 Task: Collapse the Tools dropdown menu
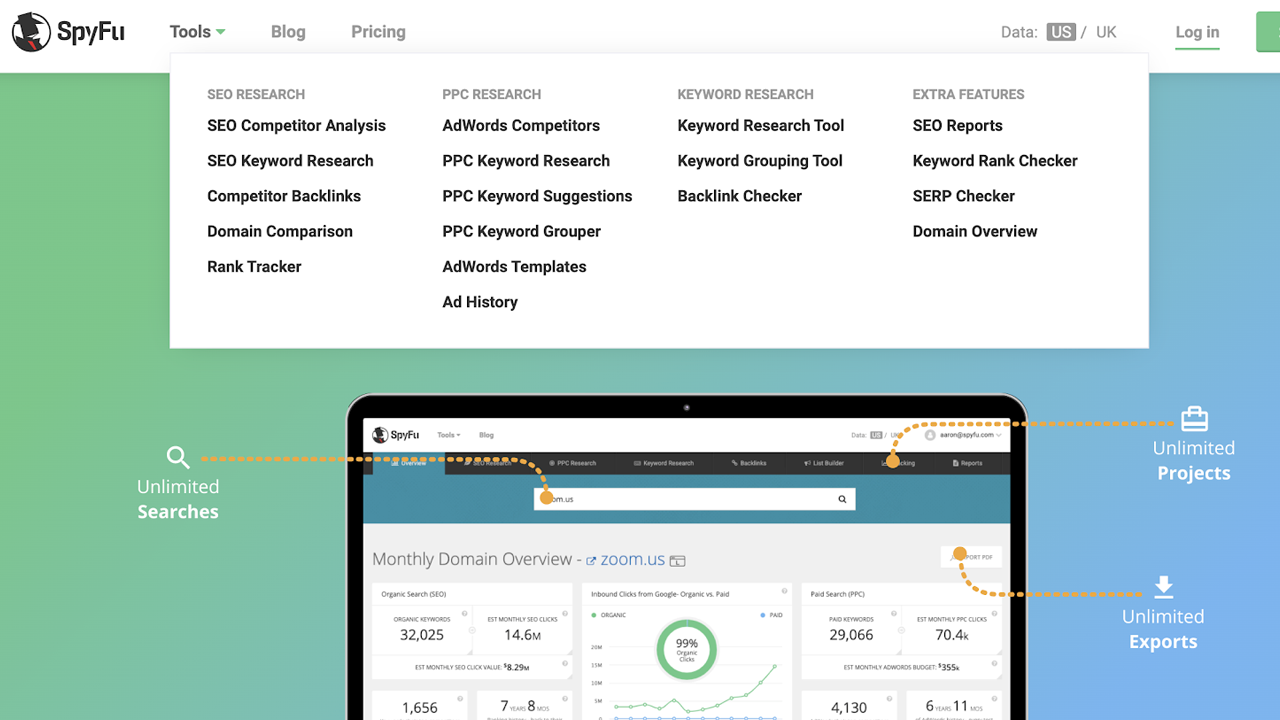[197, 32]
